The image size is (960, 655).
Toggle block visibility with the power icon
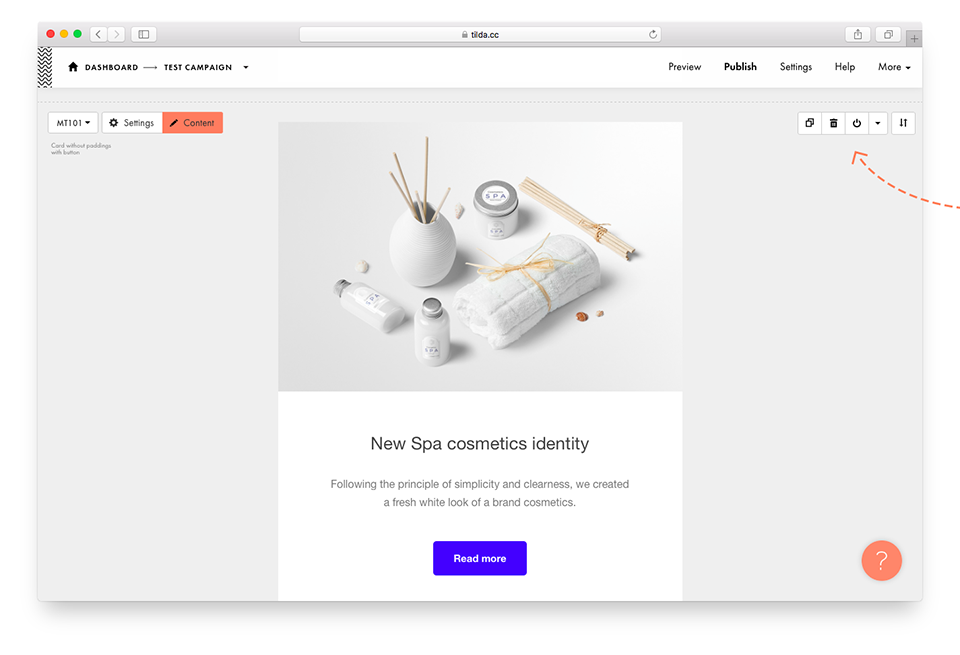pyautogui.click(x=857, y=123)
